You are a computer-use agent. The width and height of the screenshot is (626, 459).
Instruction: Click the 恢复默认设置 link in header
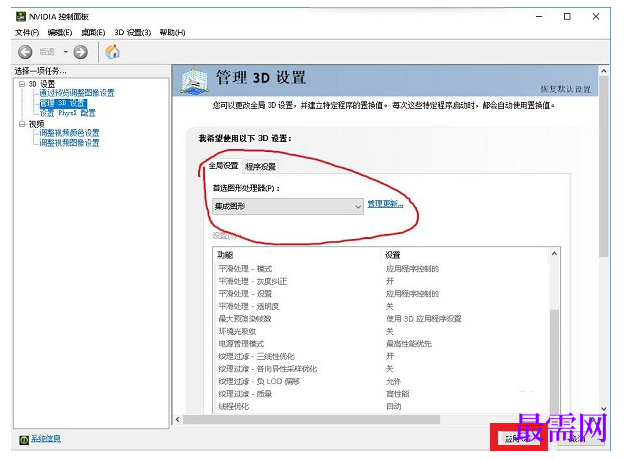pyautogui.click(x=565, y=89)
